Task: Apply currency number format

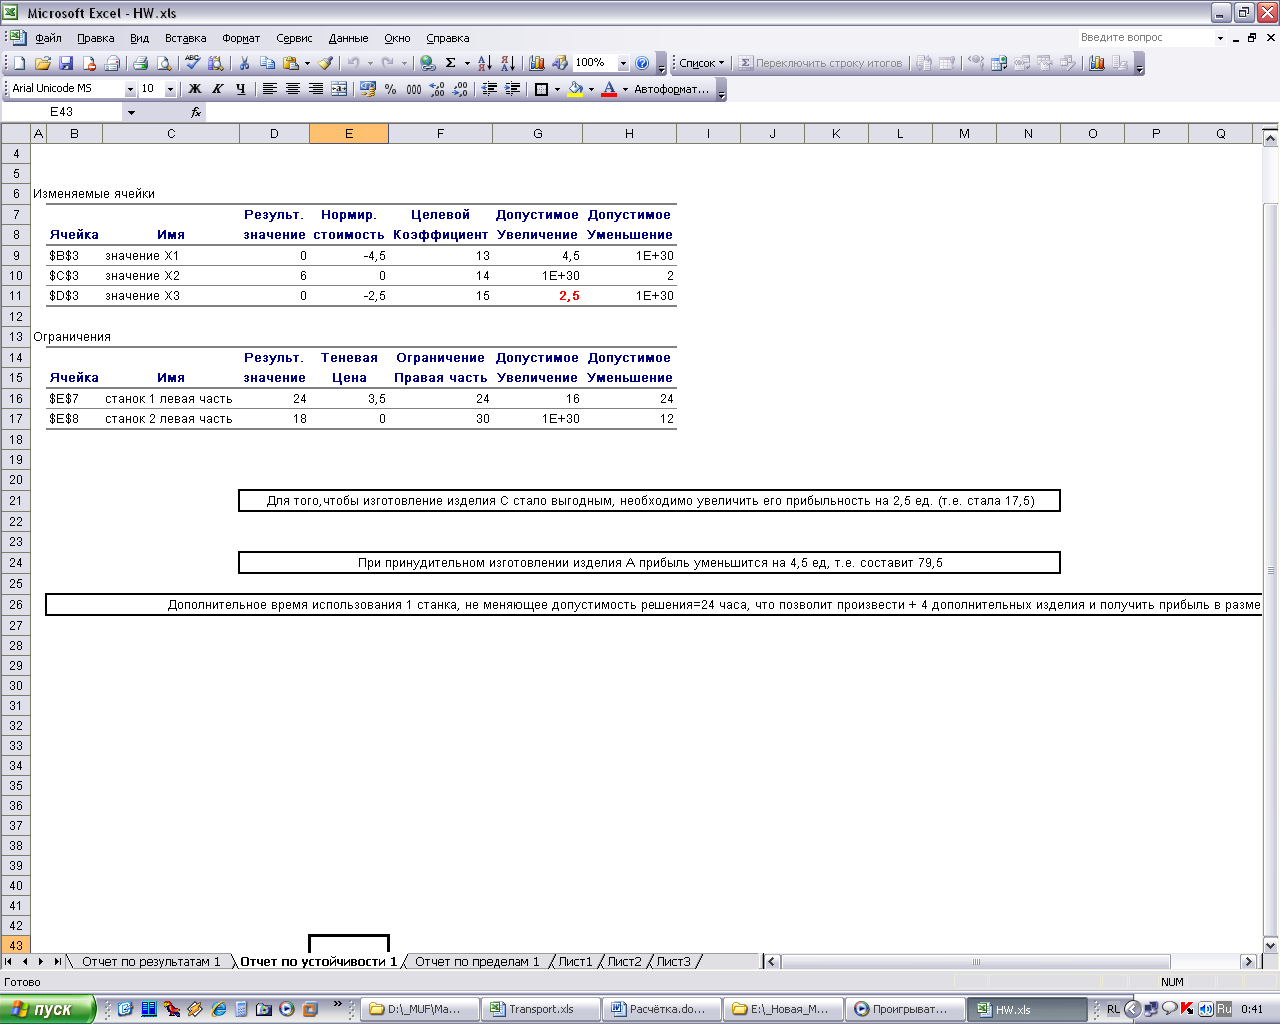Action: (x=368, y=89)
